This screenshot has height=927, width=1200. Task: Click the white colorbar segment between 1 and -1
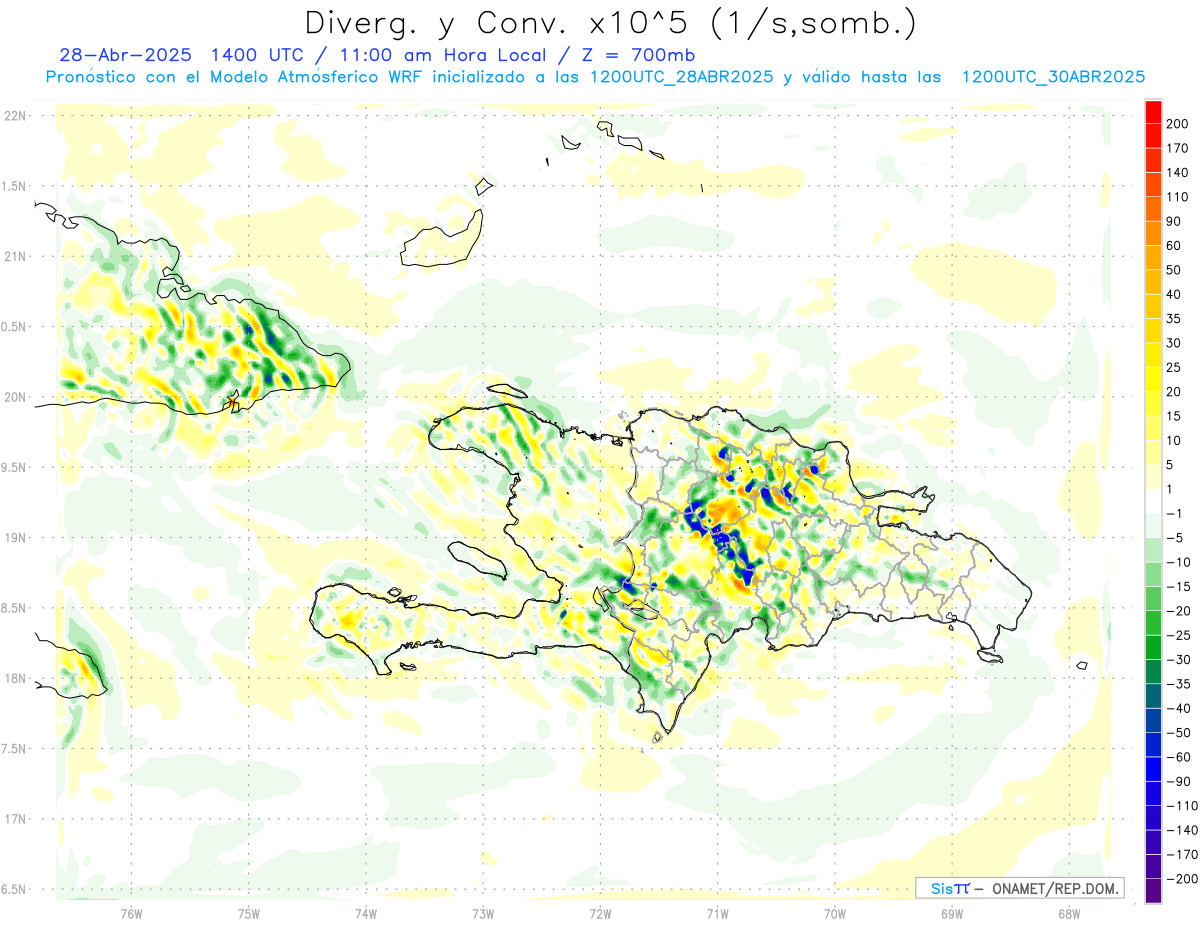point(1153,502)
